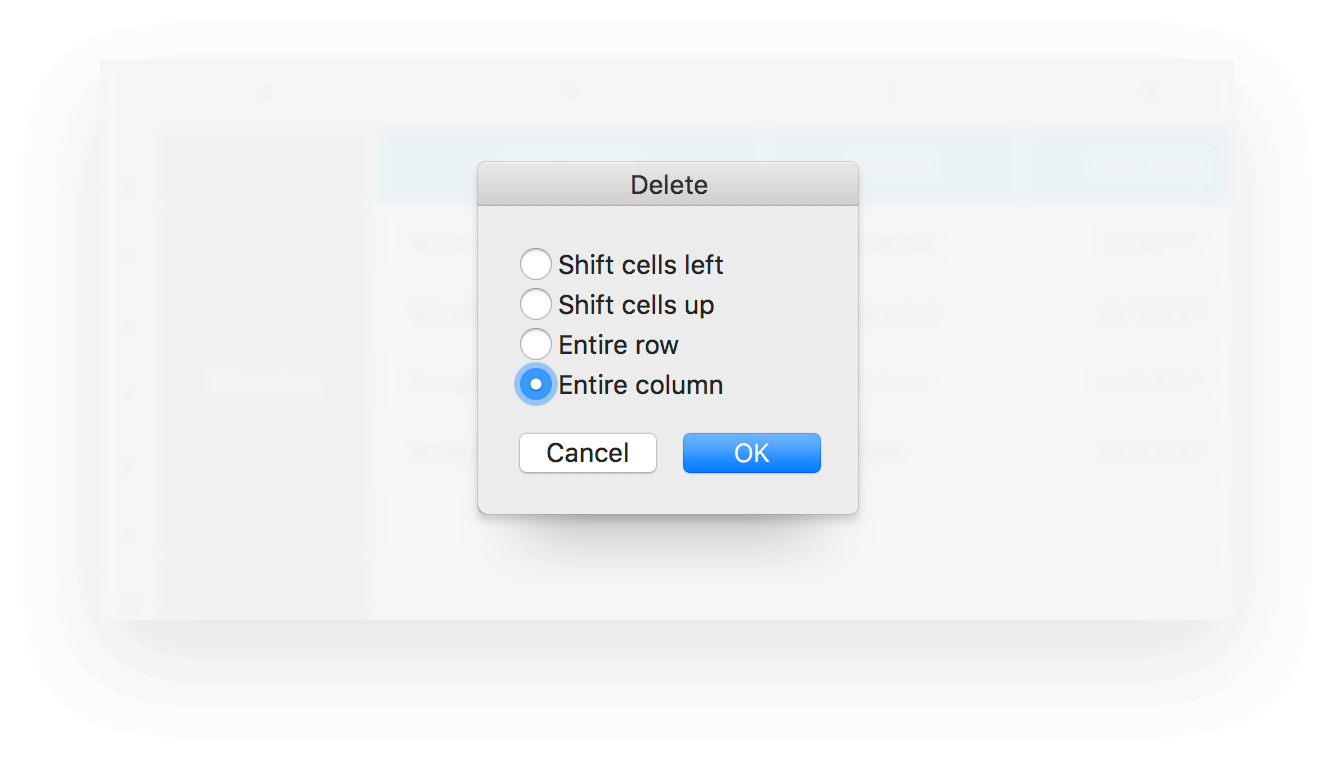Pick Entire row instead of Entire column
Screen dimensions: 1334x760
click(536, 344)
